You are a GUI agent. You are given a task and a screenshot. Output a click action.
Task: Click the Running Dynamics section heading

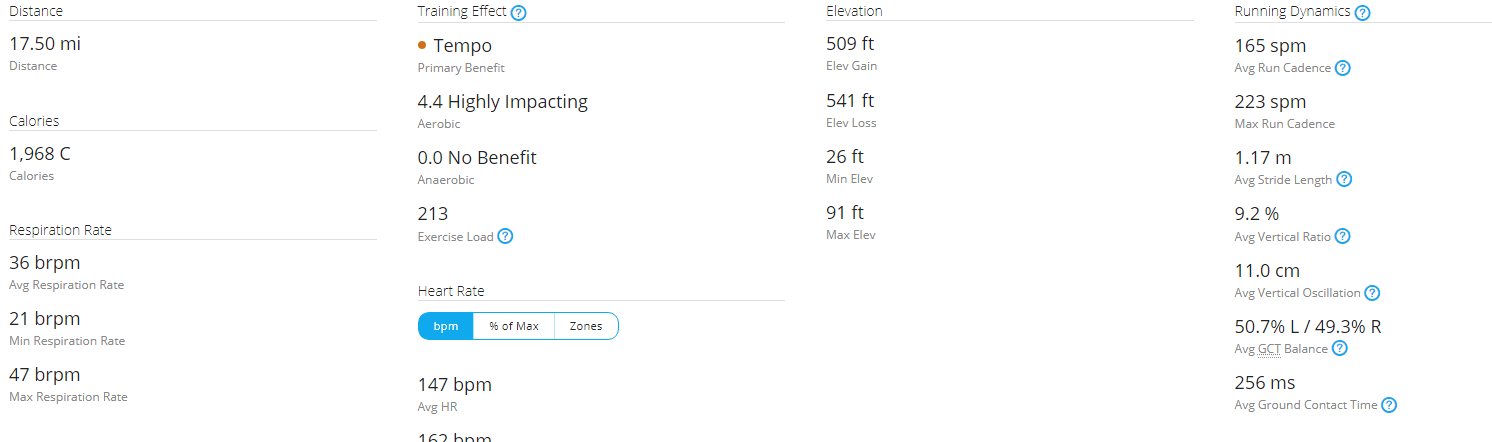(1293, 12)
